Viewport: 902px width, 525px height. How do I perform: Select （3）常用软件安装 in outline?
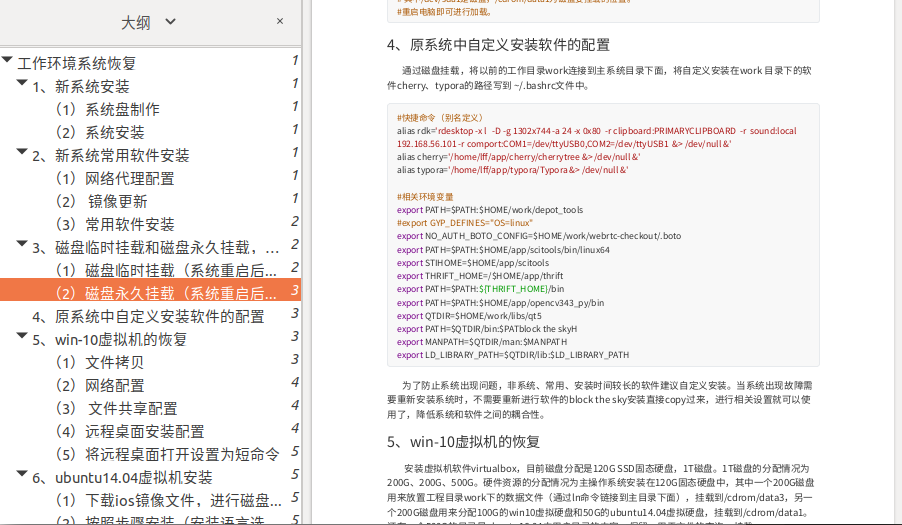tap(114, 224)
